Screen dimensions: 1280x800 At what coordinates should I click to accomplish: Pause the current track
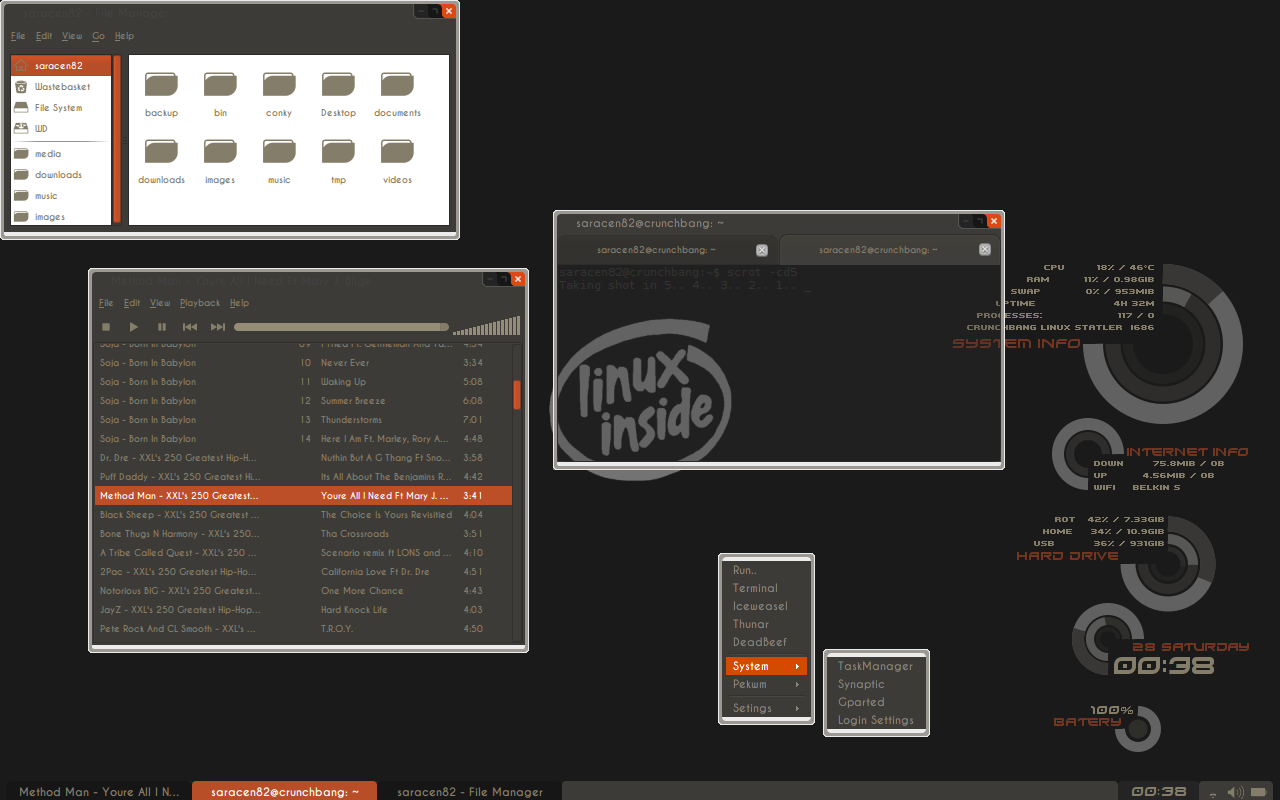point(162,327)
